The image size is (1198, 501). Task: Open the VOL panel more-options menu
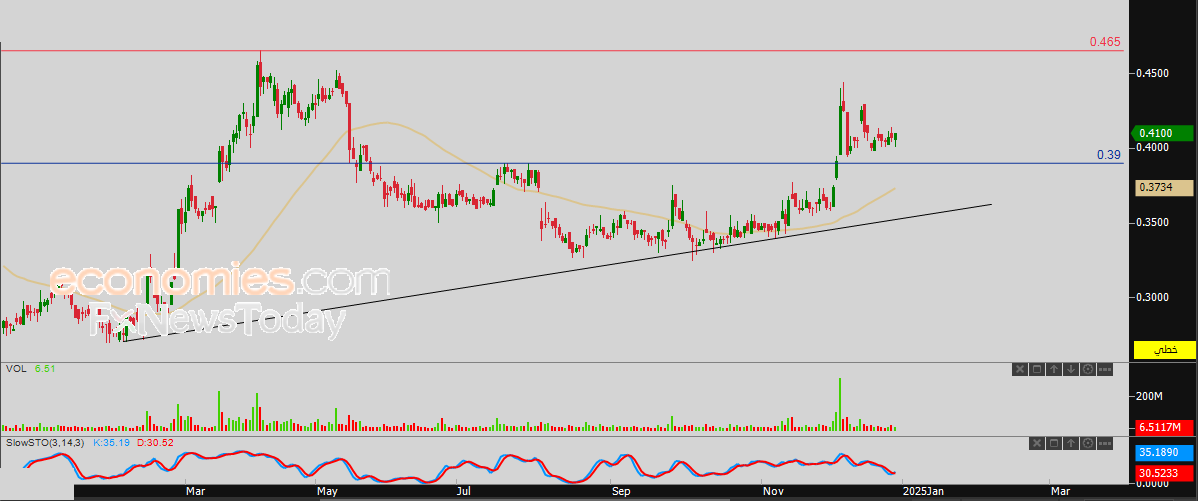point(1105,370)
